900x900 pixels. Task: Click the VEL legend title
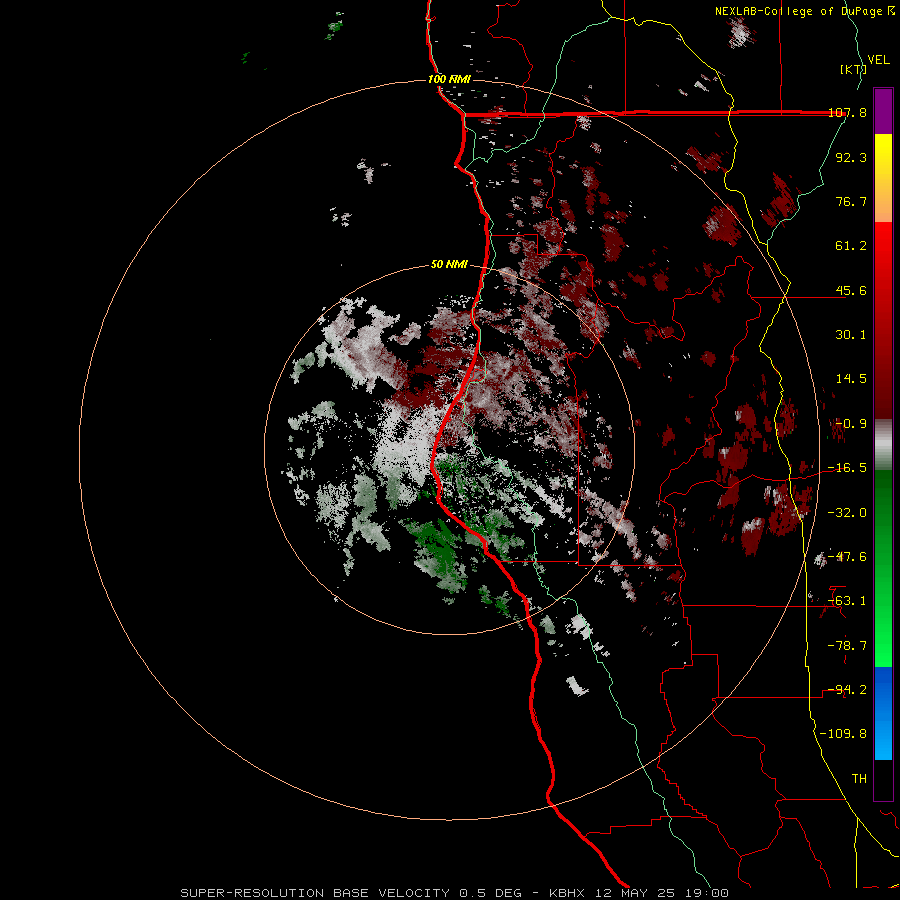(878, 60)
